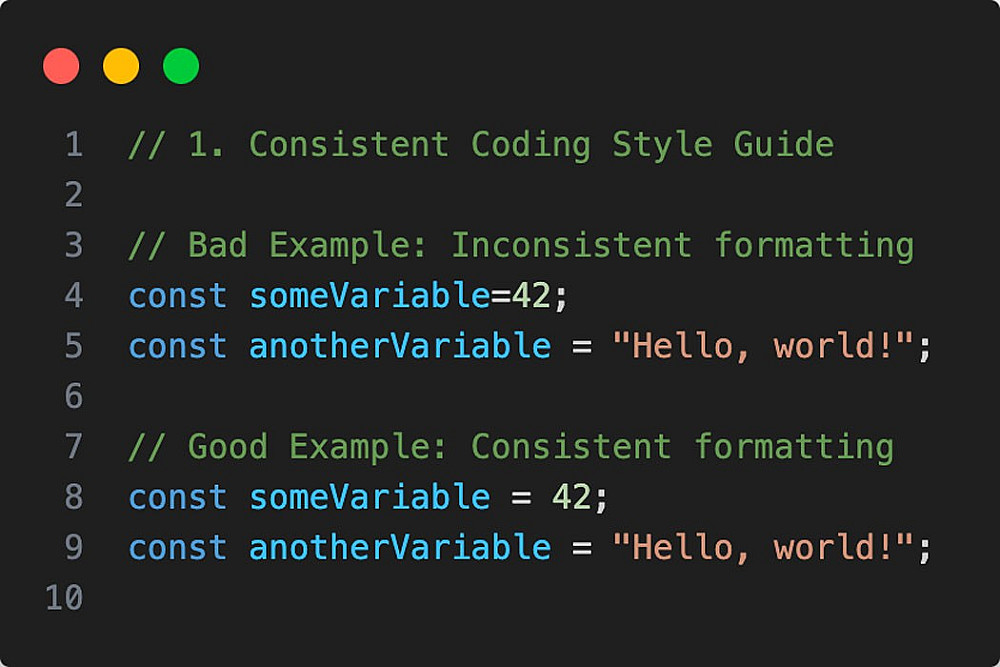Click the number 42 on line 8
This screenshot has width=1000, height=667.
(571, 497)
